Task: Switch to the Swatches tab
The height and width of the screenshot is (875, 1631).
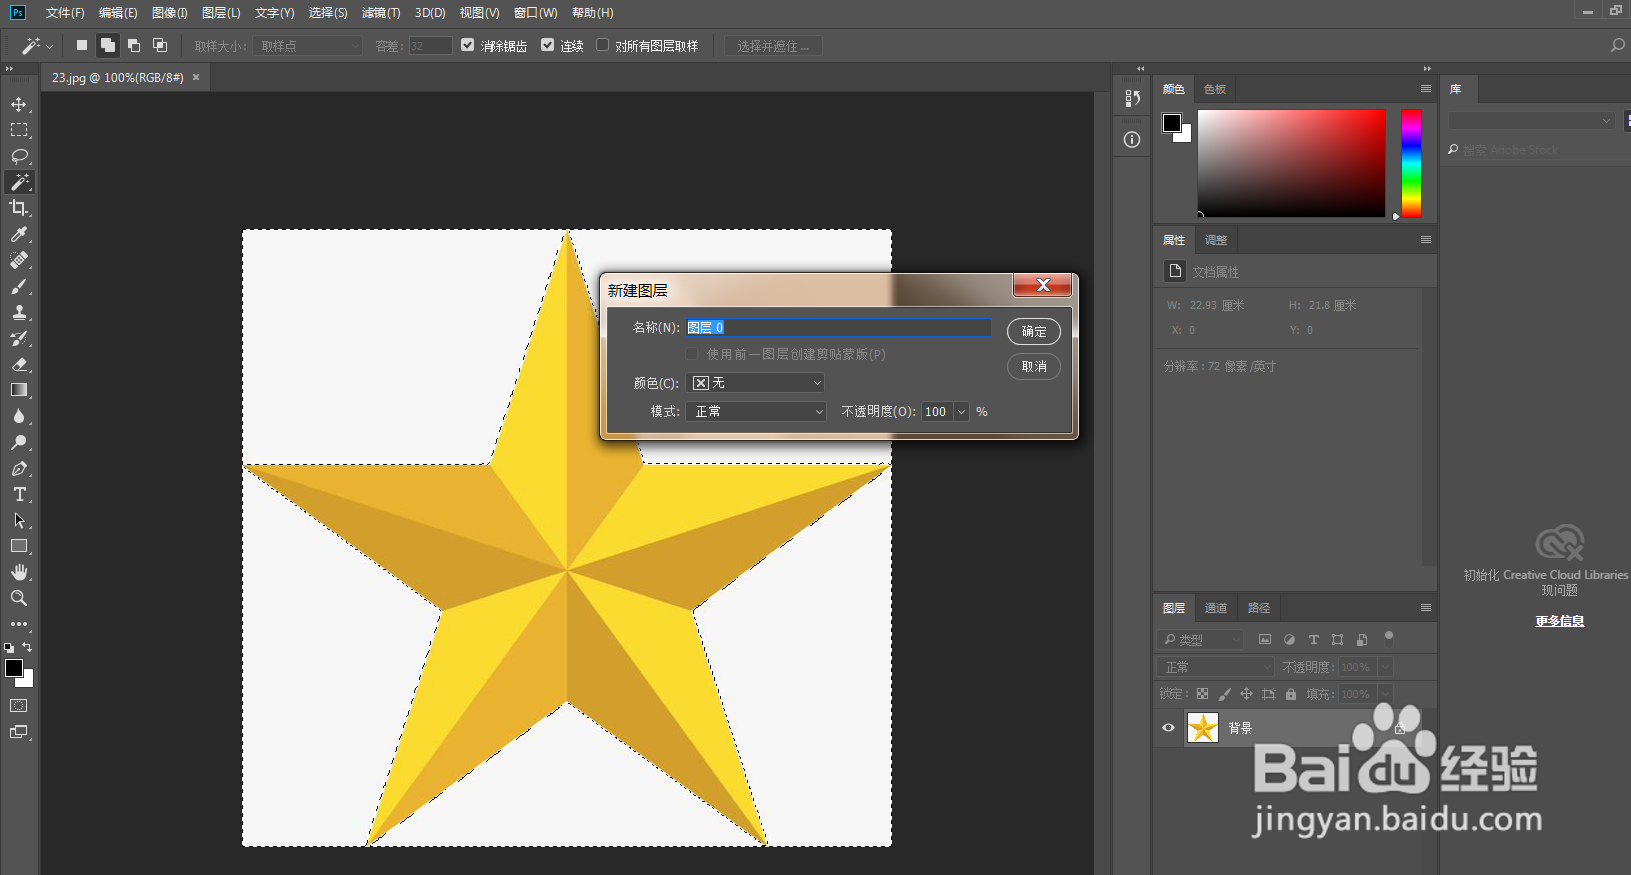Action: (1215, 89)
